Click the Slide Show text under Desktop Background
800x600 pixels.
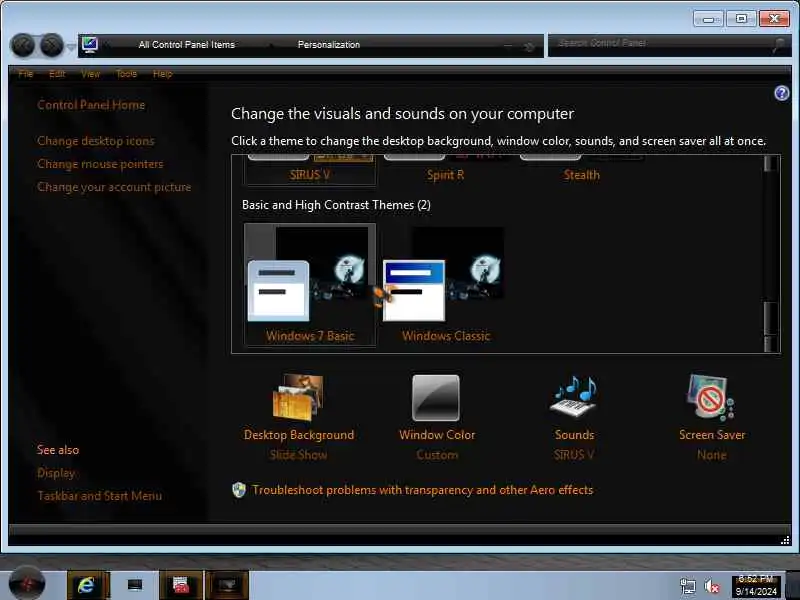[298, 455]
